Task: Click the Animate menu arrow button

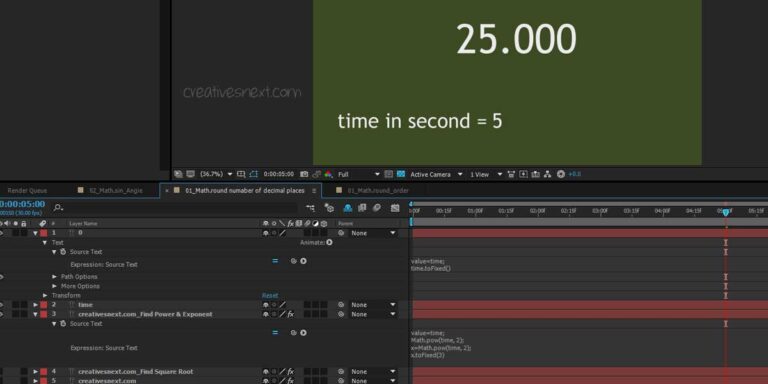Action: point(329,242)
